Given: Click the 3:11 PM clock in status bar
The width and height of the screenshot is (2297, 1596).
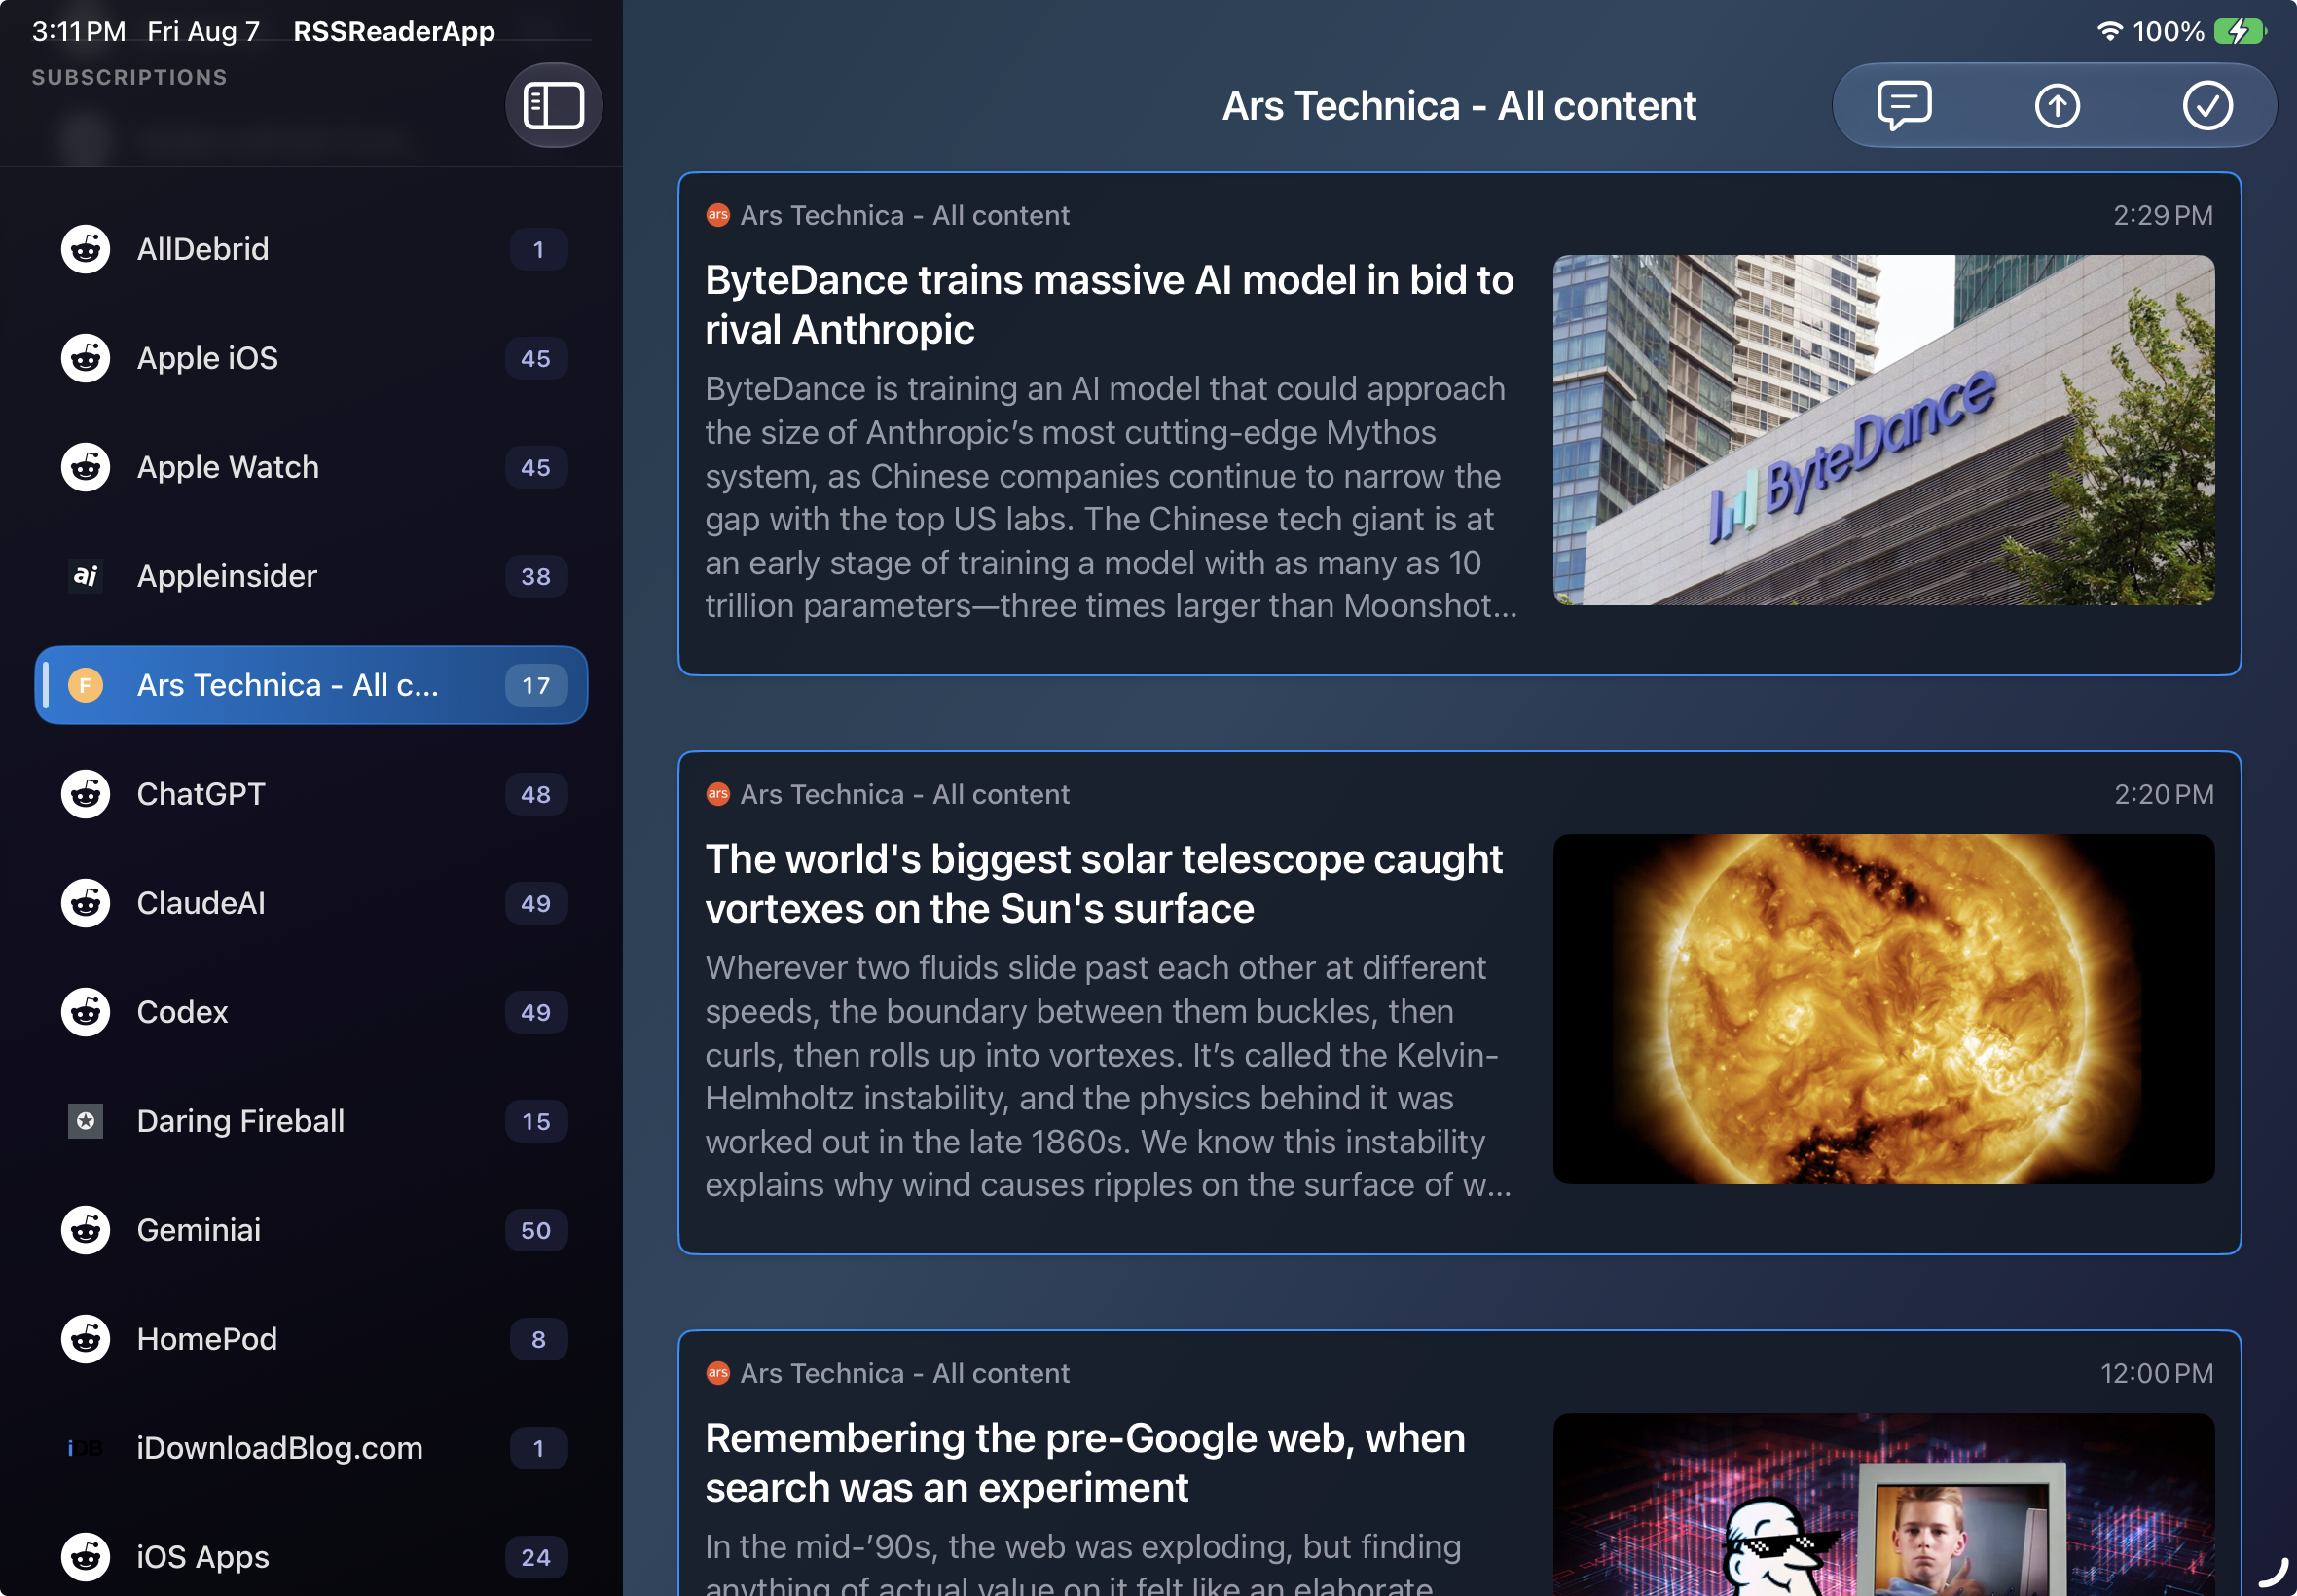Looking at the screenshot, I should point(79,31).
